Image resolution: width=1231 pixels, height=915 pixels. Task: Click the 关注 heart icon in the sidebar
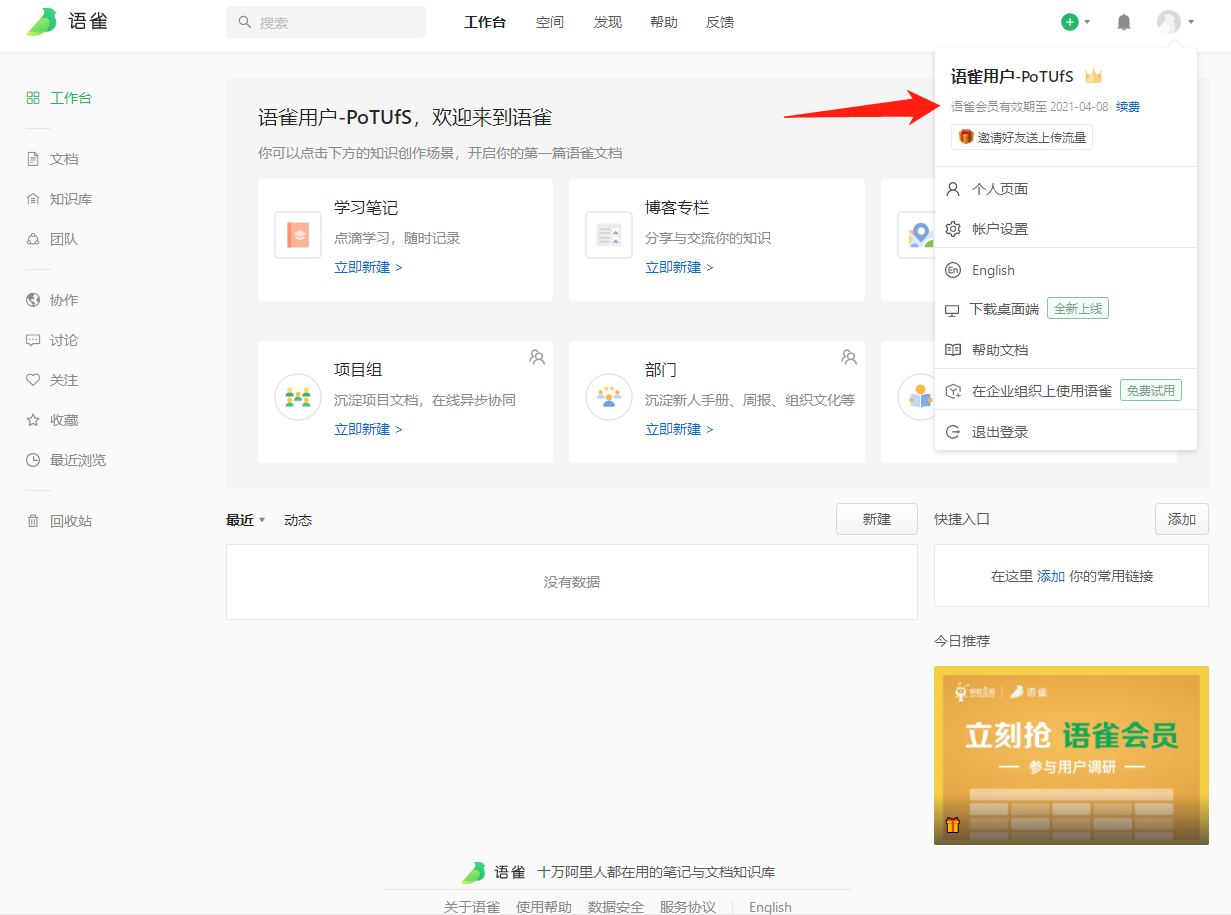[x=33, y=380]
